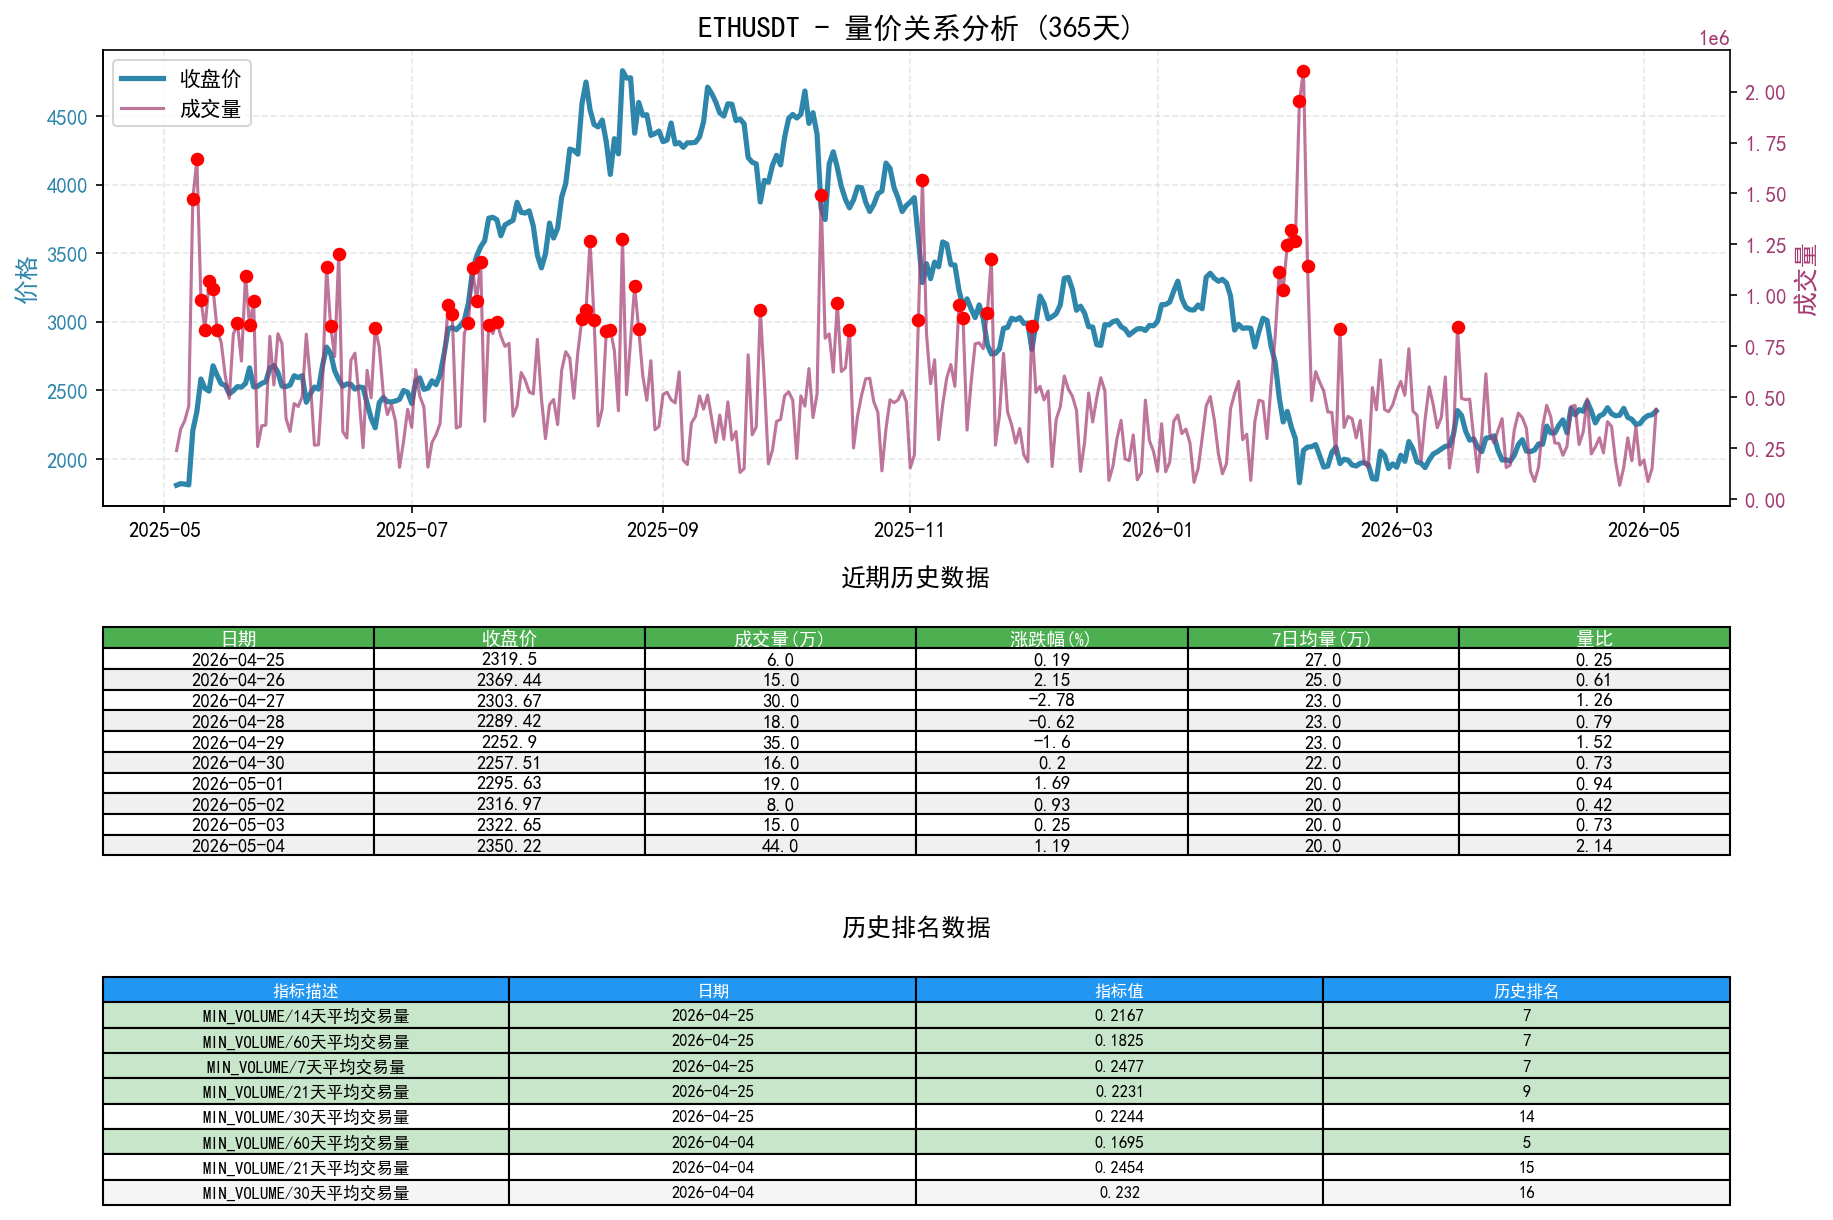Select the closing price 2289.42
Screen dimensions: 1833x1220
coord(510,721)
